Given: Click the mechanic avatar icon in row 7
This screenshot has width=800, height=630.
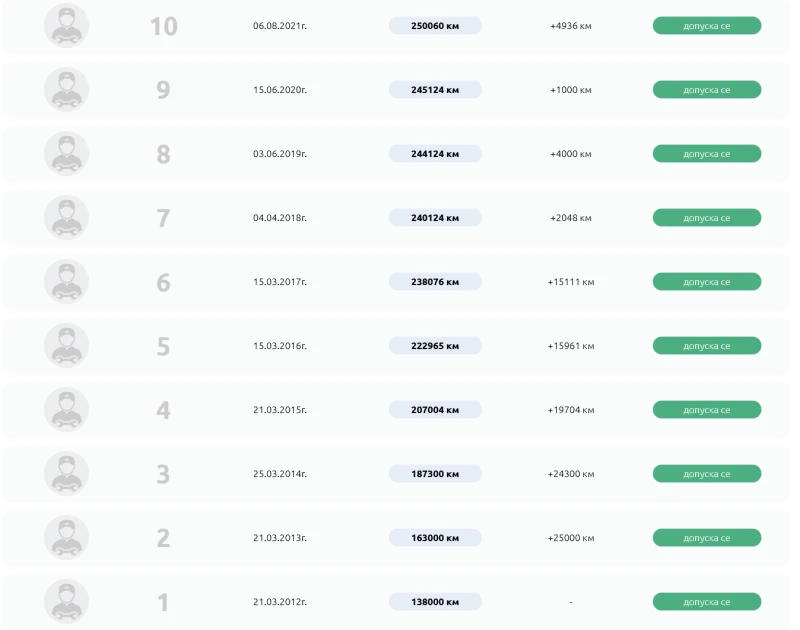Looking at the screenshot, I should pyautogui.click(x=66, y=218).
